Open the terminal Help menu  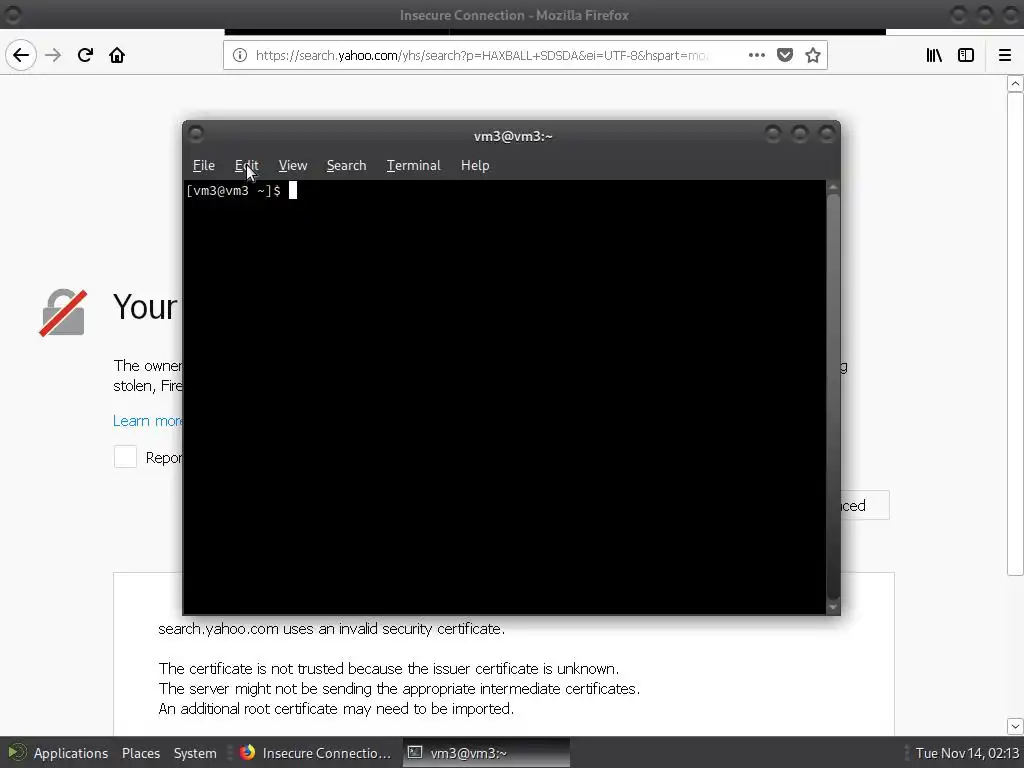475,165
